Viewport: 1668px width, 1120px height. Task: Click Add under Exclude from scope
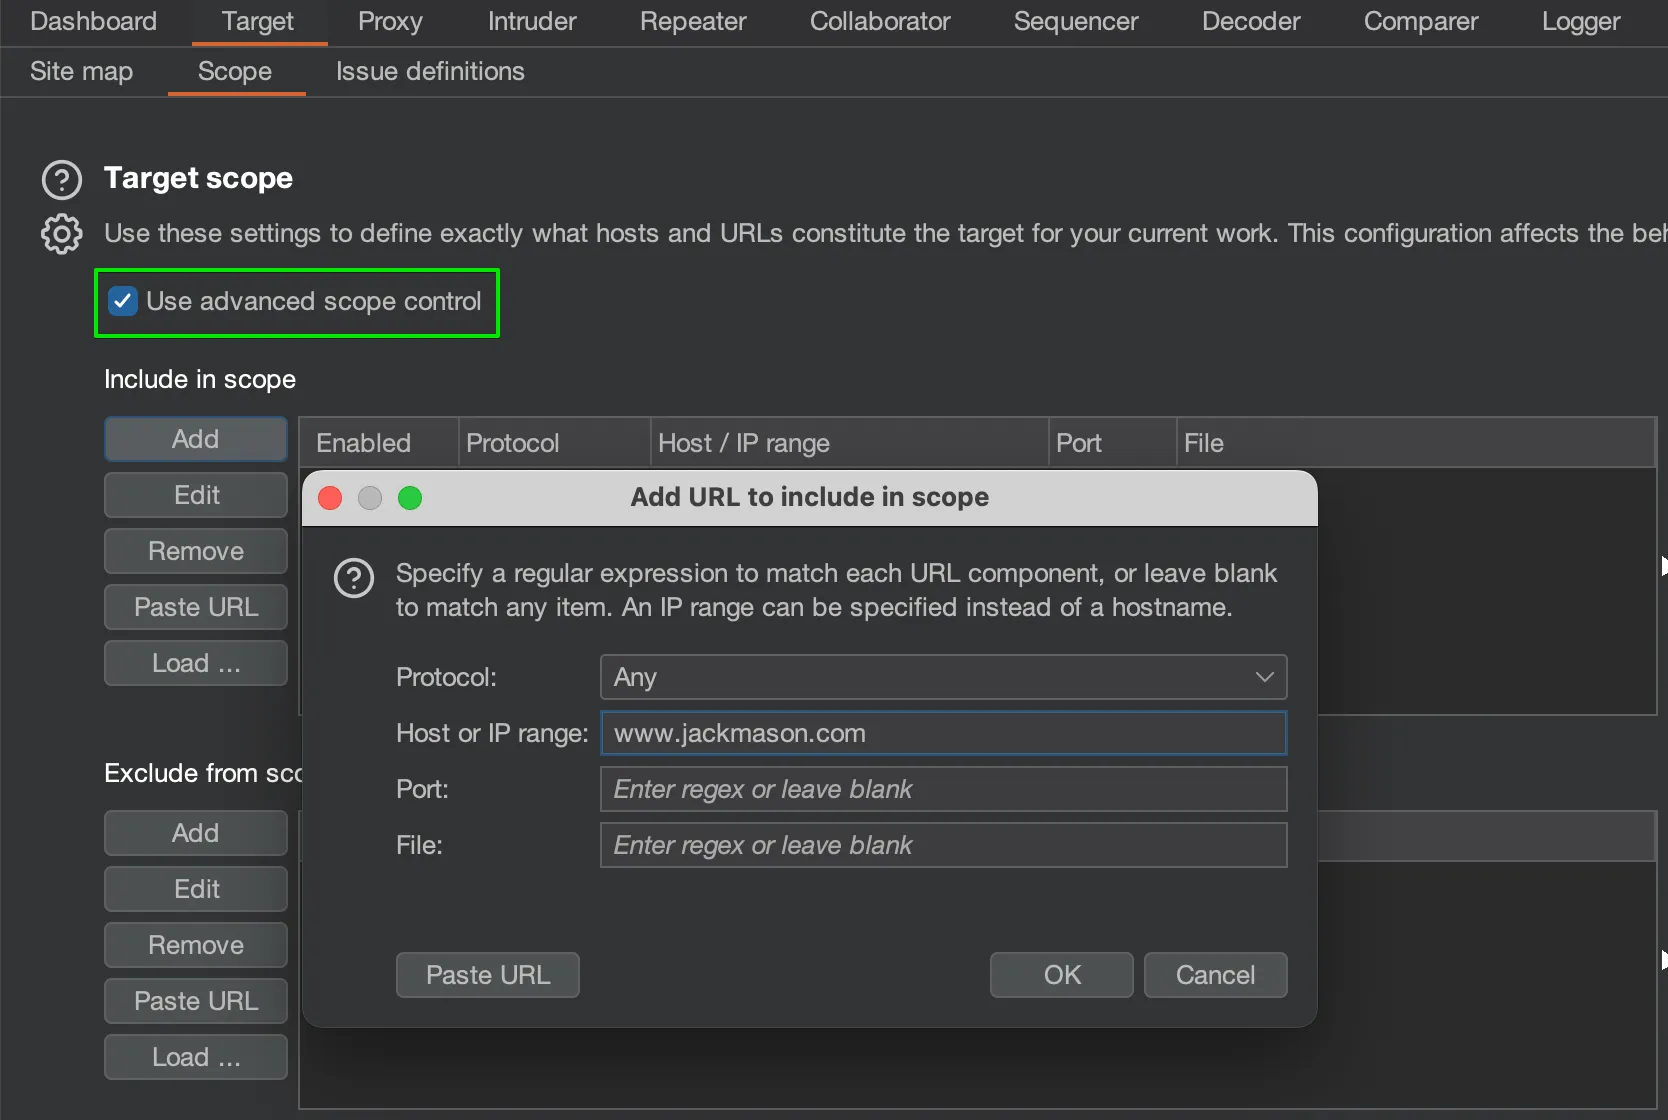click(196, 833)
